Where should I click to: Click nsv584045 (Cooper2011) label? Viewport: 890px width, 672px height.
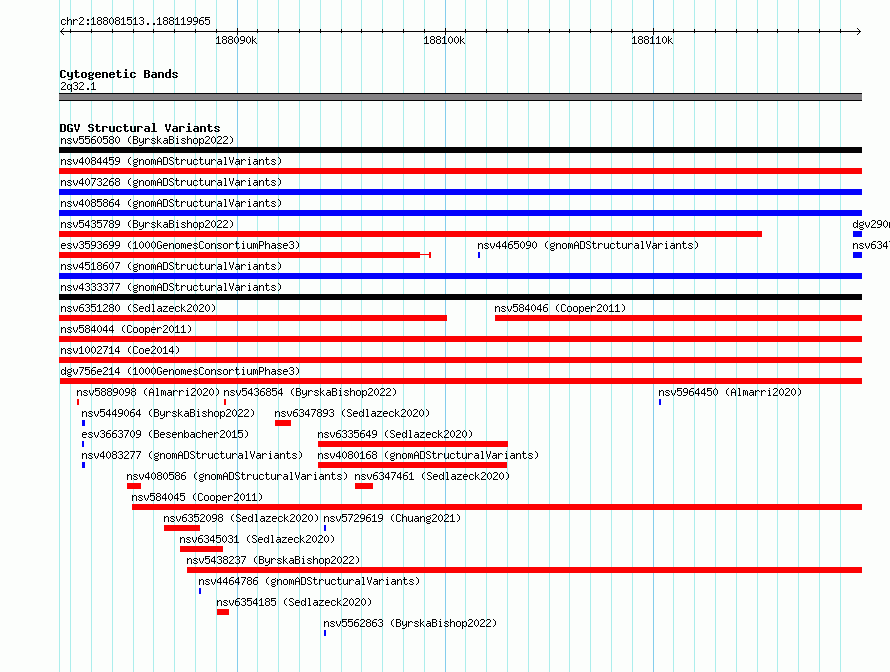[197, 497]
